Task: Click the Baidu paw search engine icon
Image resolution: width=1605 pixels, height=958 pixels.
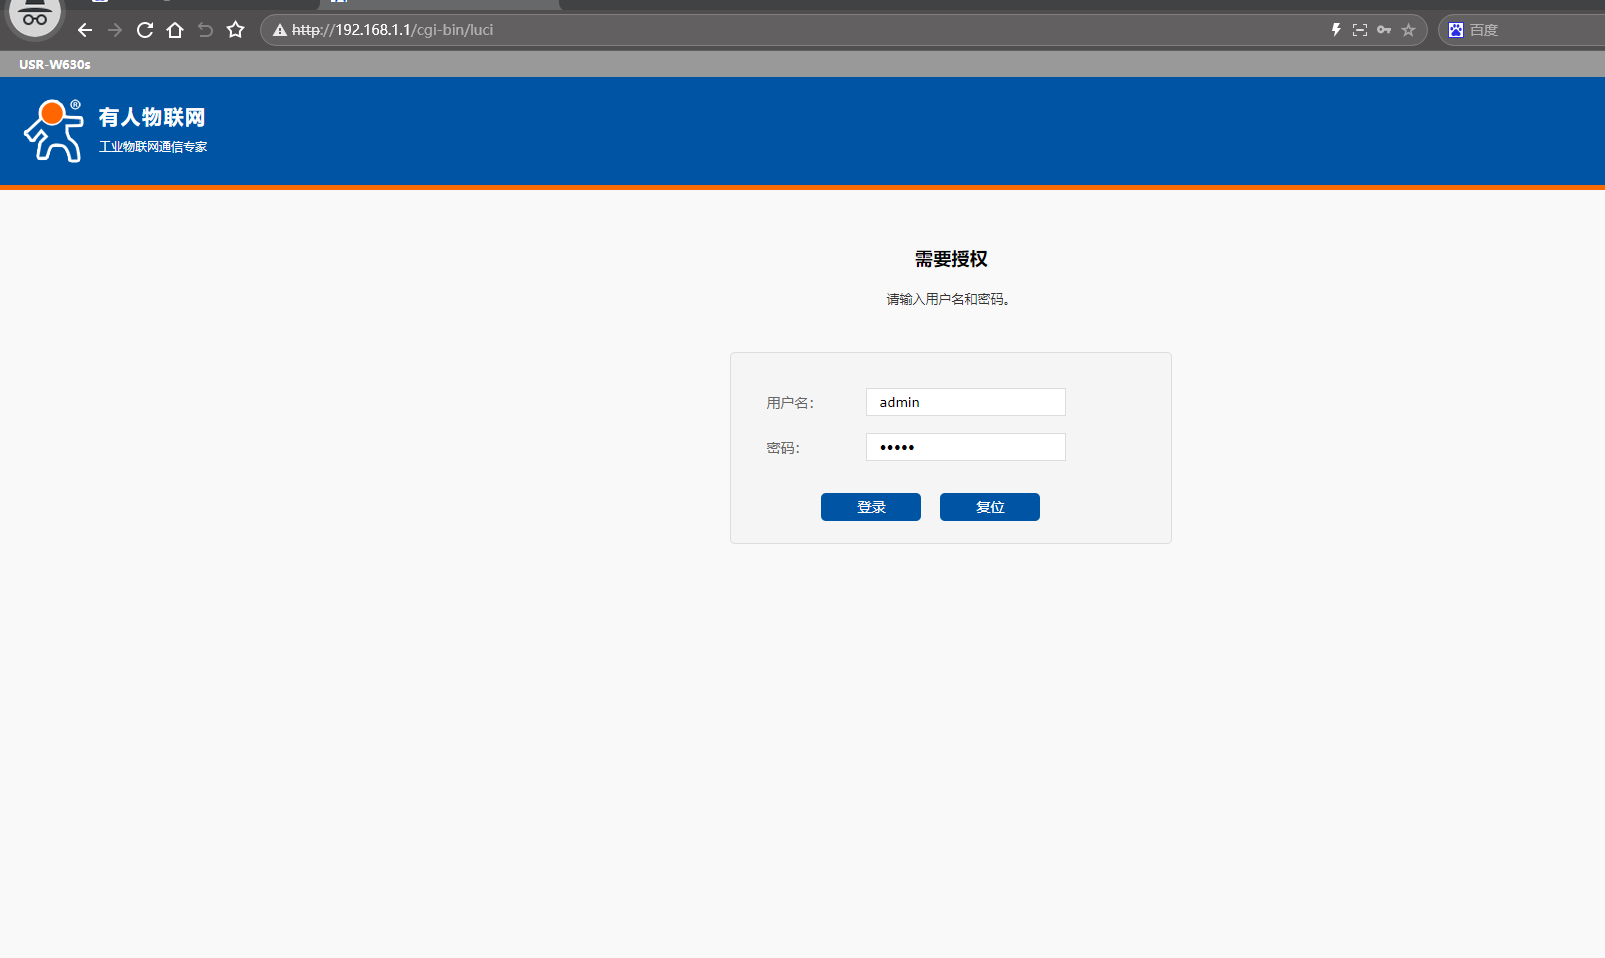Action: click(x=1456, y=30)
